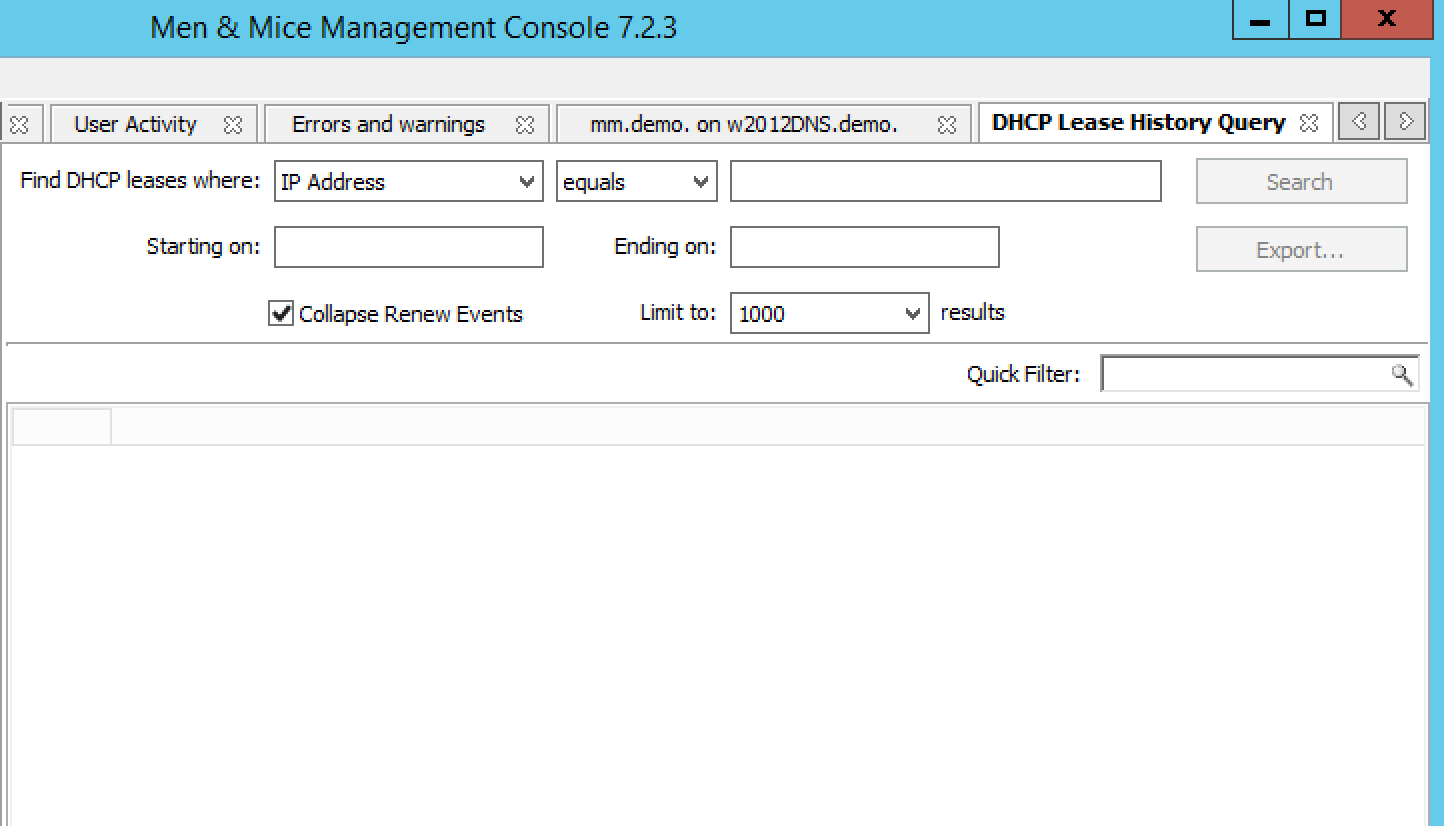Image resolution: width=1444 pixels, height=826 pixels.
Task: Close the Errors and warnings tab
Action: click(x=524, y=125)
